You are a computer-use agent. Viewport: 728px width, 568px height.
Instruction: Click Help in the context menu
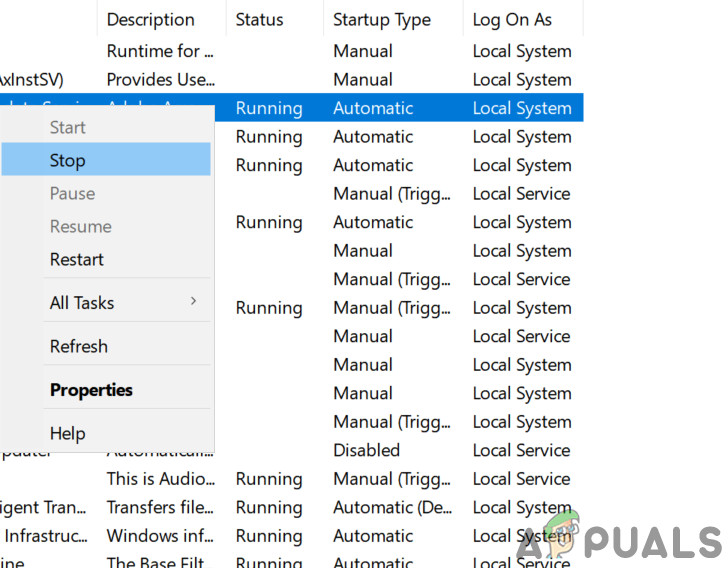click(x=68, y=433)
